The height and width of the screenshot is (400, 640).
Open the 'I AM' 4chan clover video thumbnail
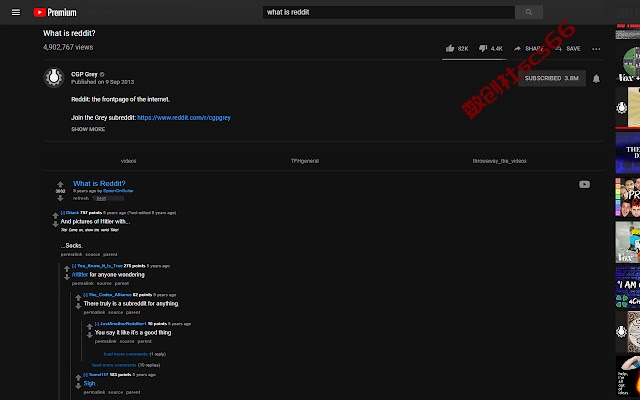(628, 287)
